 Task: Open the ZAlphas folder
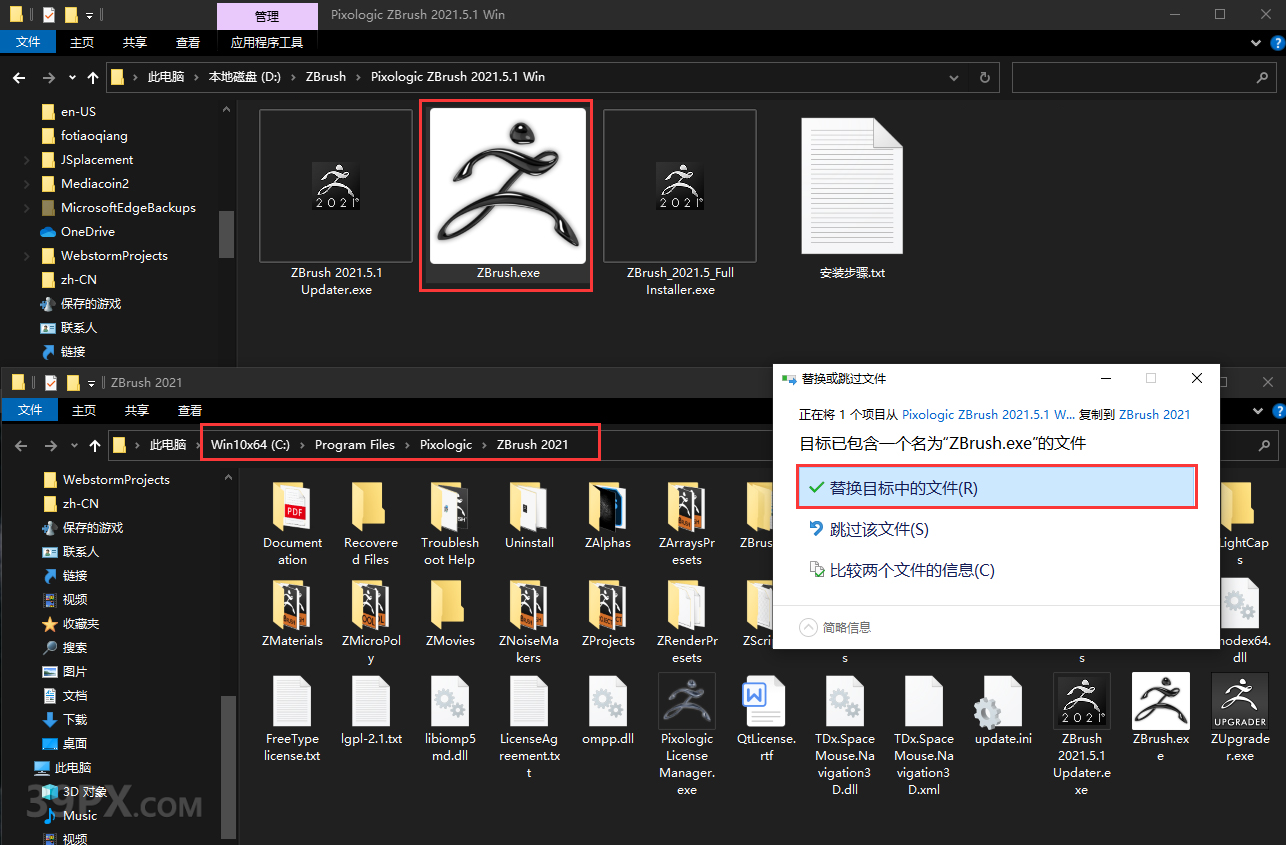point(608,515)
